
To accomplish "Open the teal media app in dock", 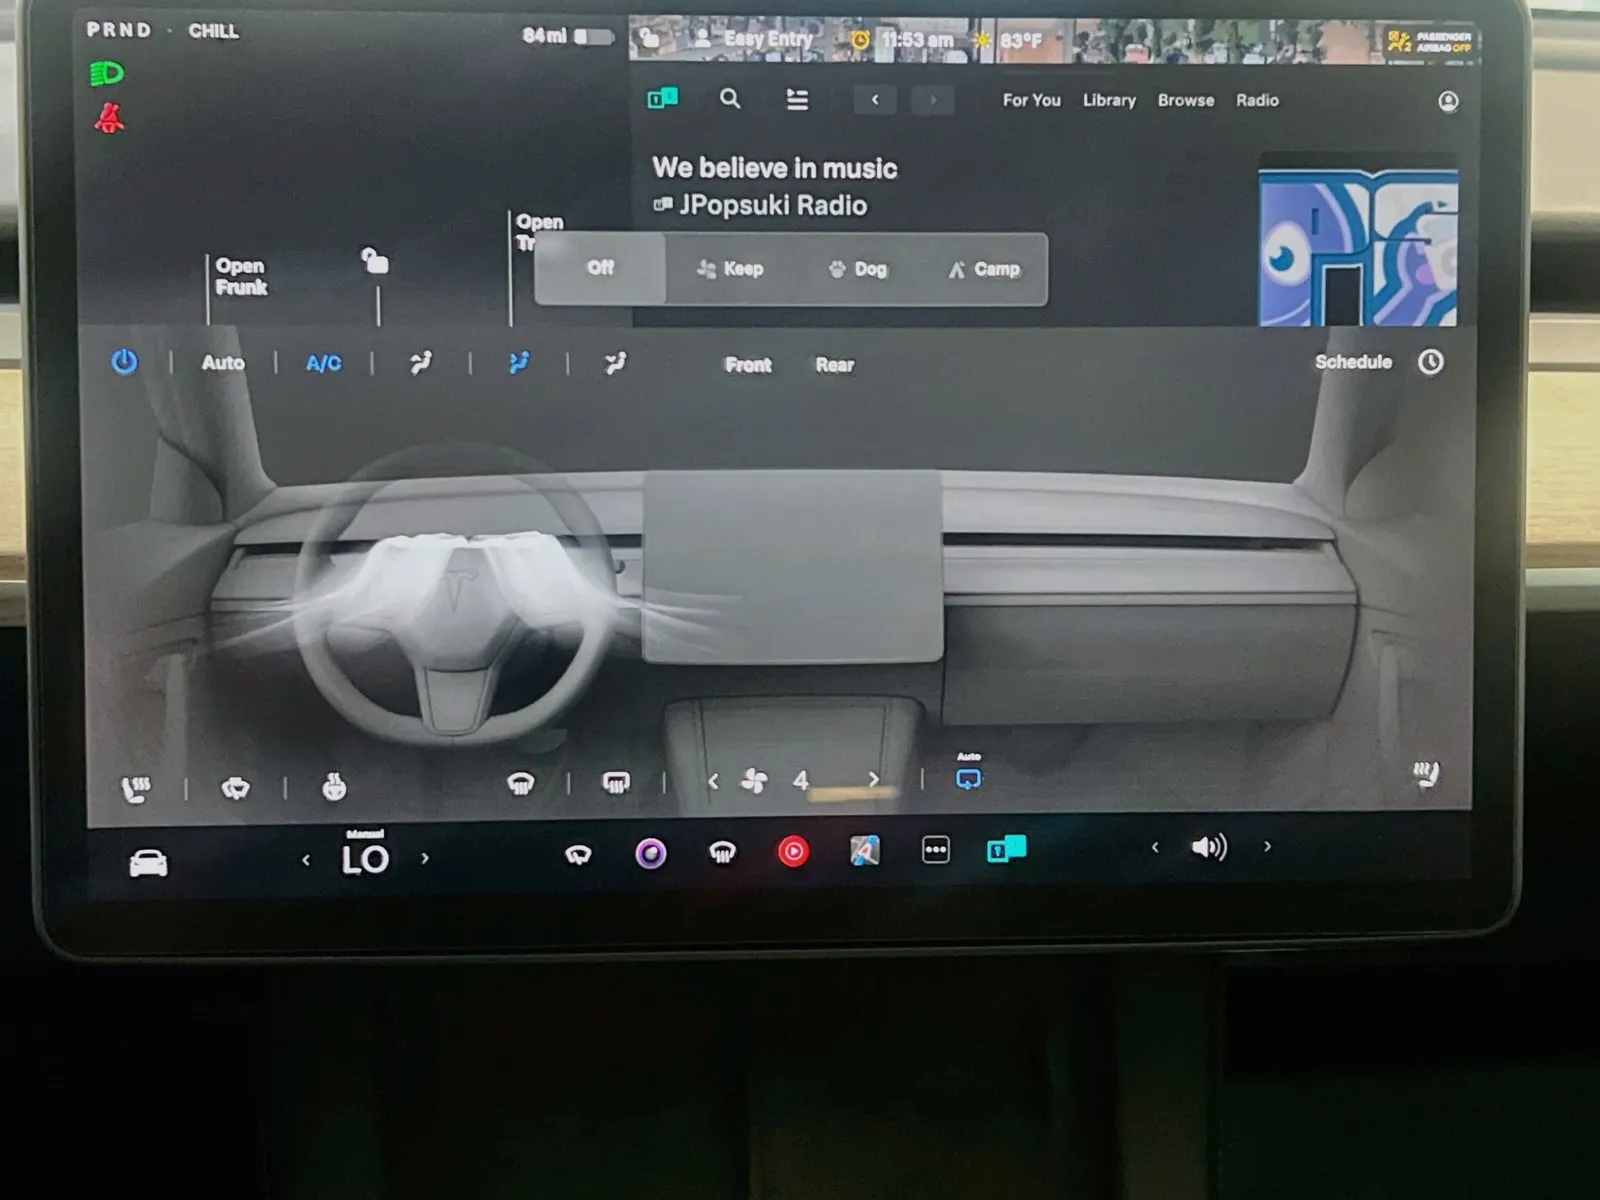I will point(1006,849).
